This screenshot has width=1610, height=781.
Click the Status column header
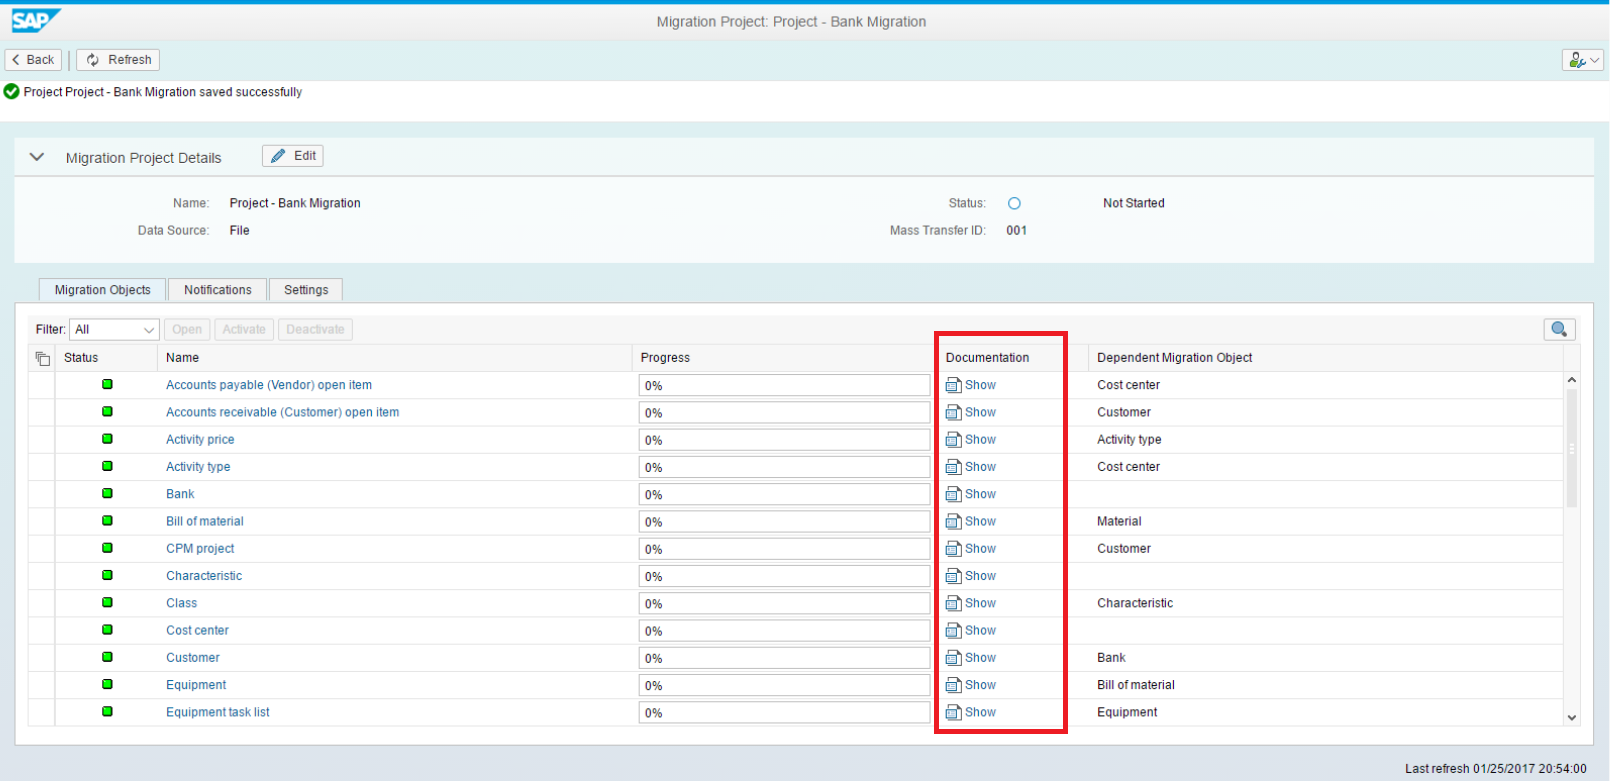(x=106, y=358)
